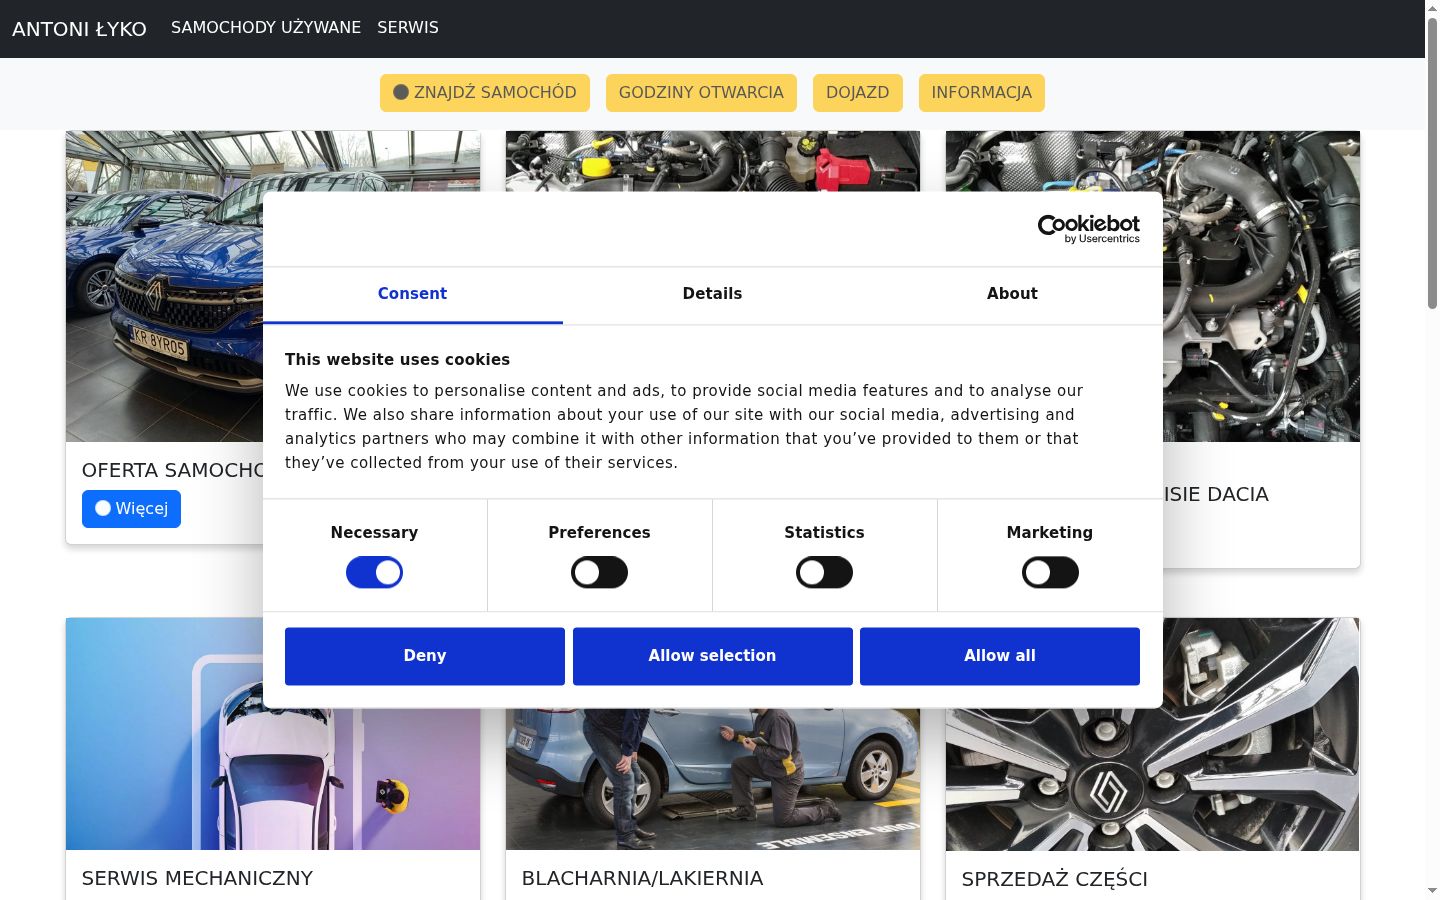Switch to the About tab
Viewport: 1440px width, 900px height.
click(1012, 294)
